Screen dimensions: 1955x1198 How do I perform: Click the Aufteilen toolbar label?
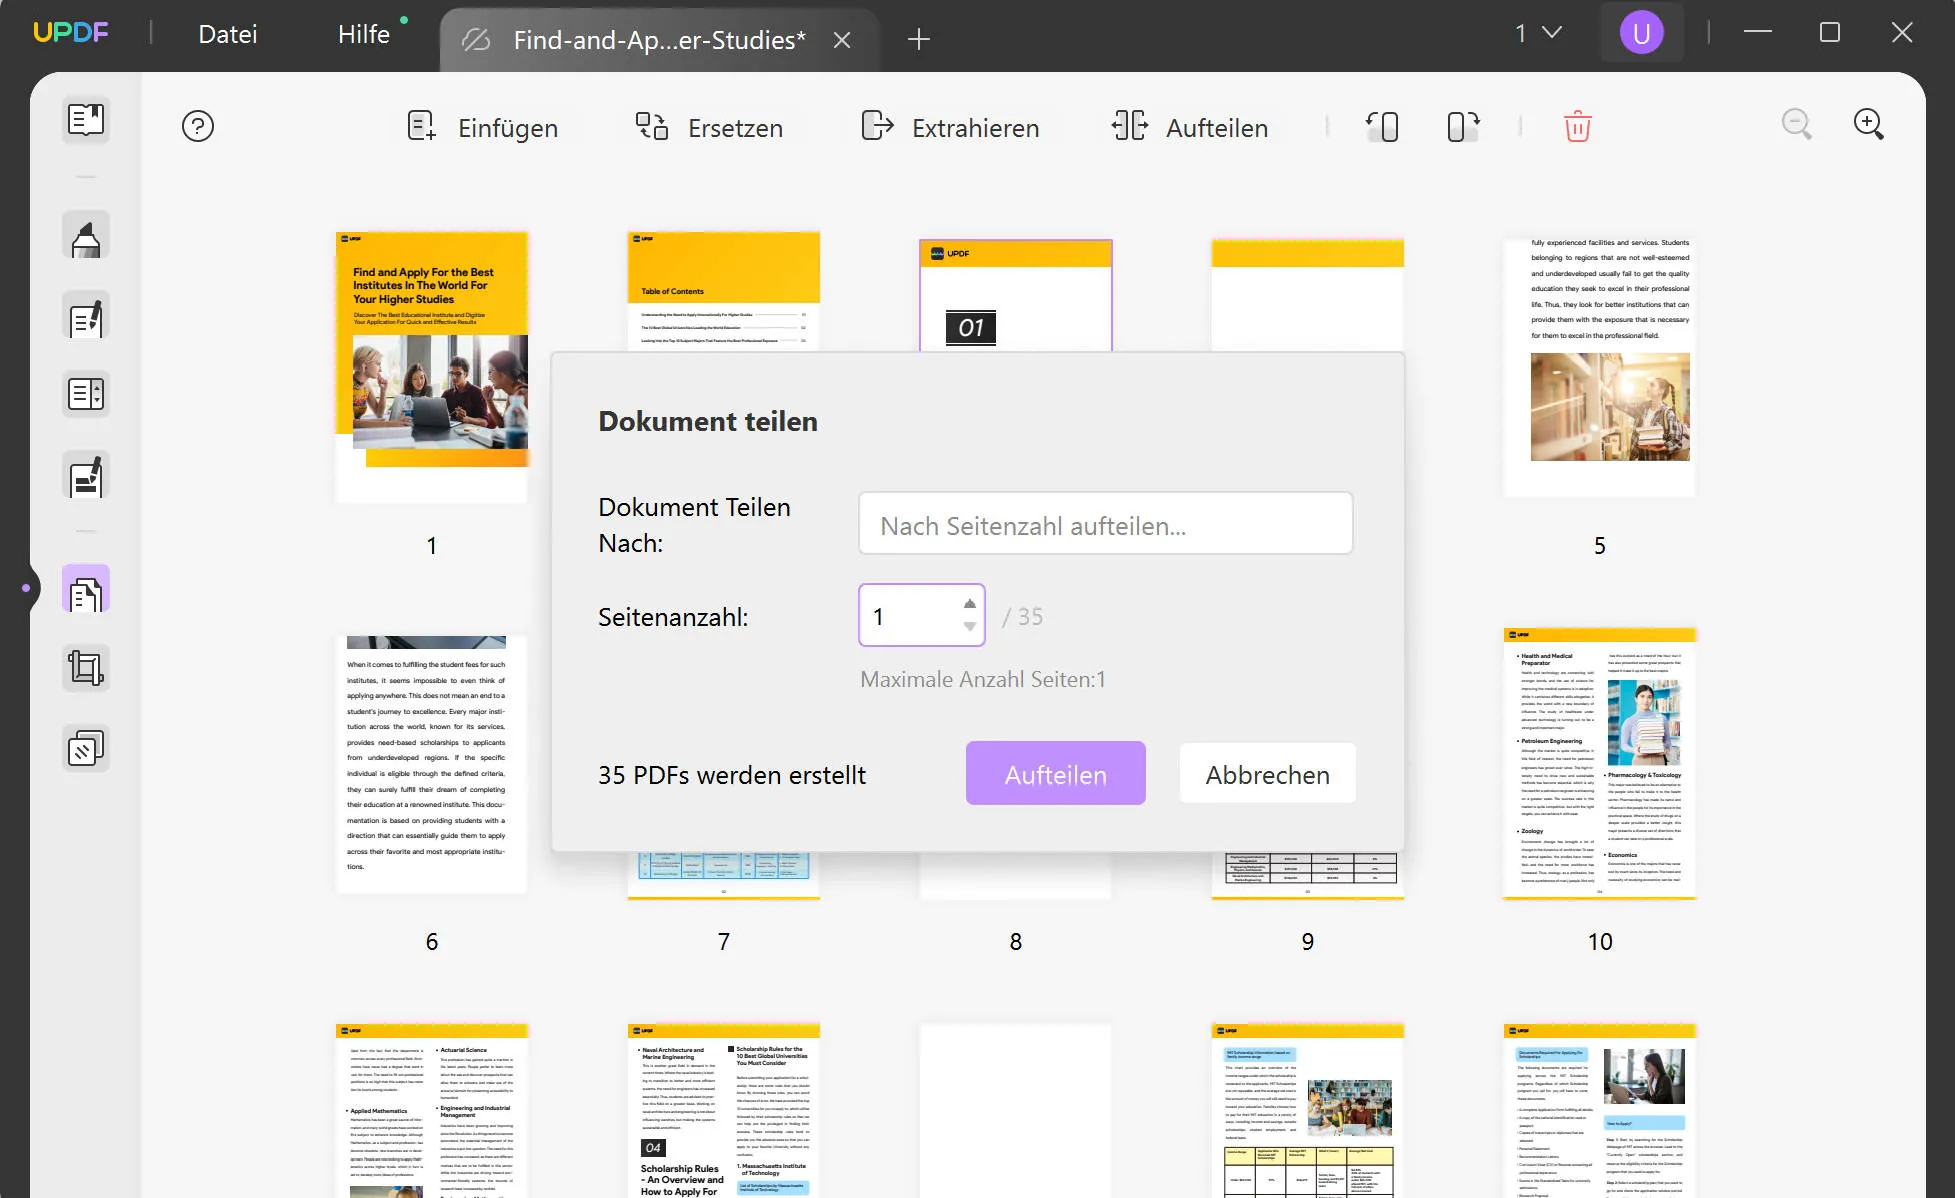(1217, 128)
